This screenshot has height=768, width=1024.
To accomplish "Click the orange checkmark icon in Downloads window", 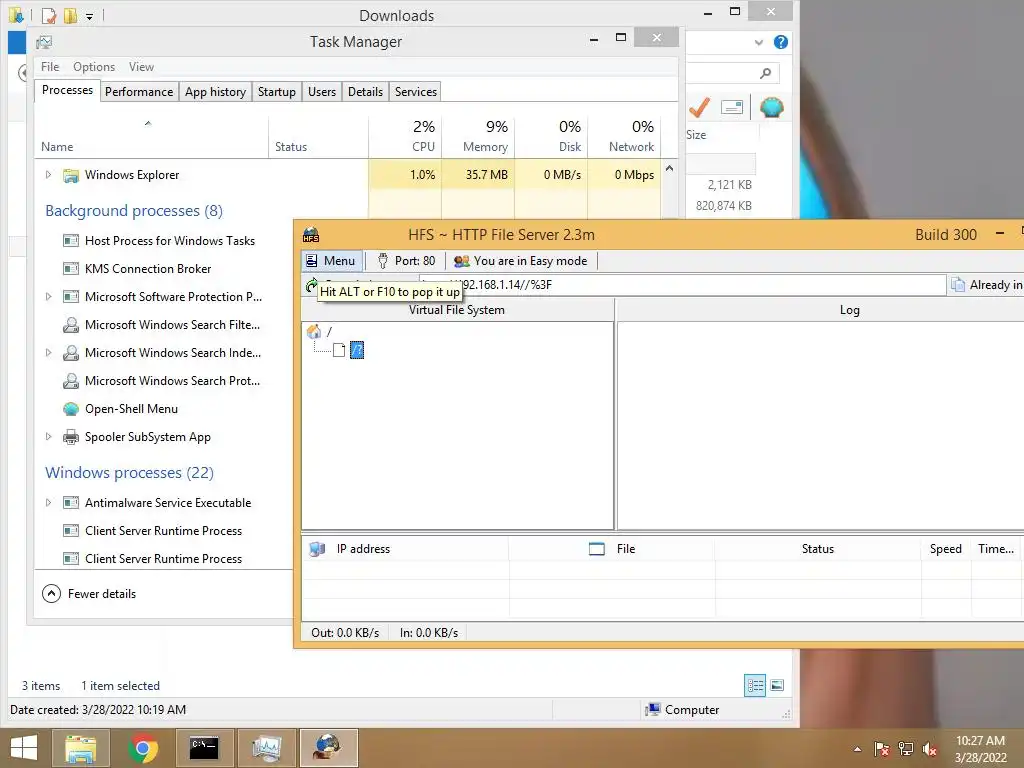I will tap(699, 107).
